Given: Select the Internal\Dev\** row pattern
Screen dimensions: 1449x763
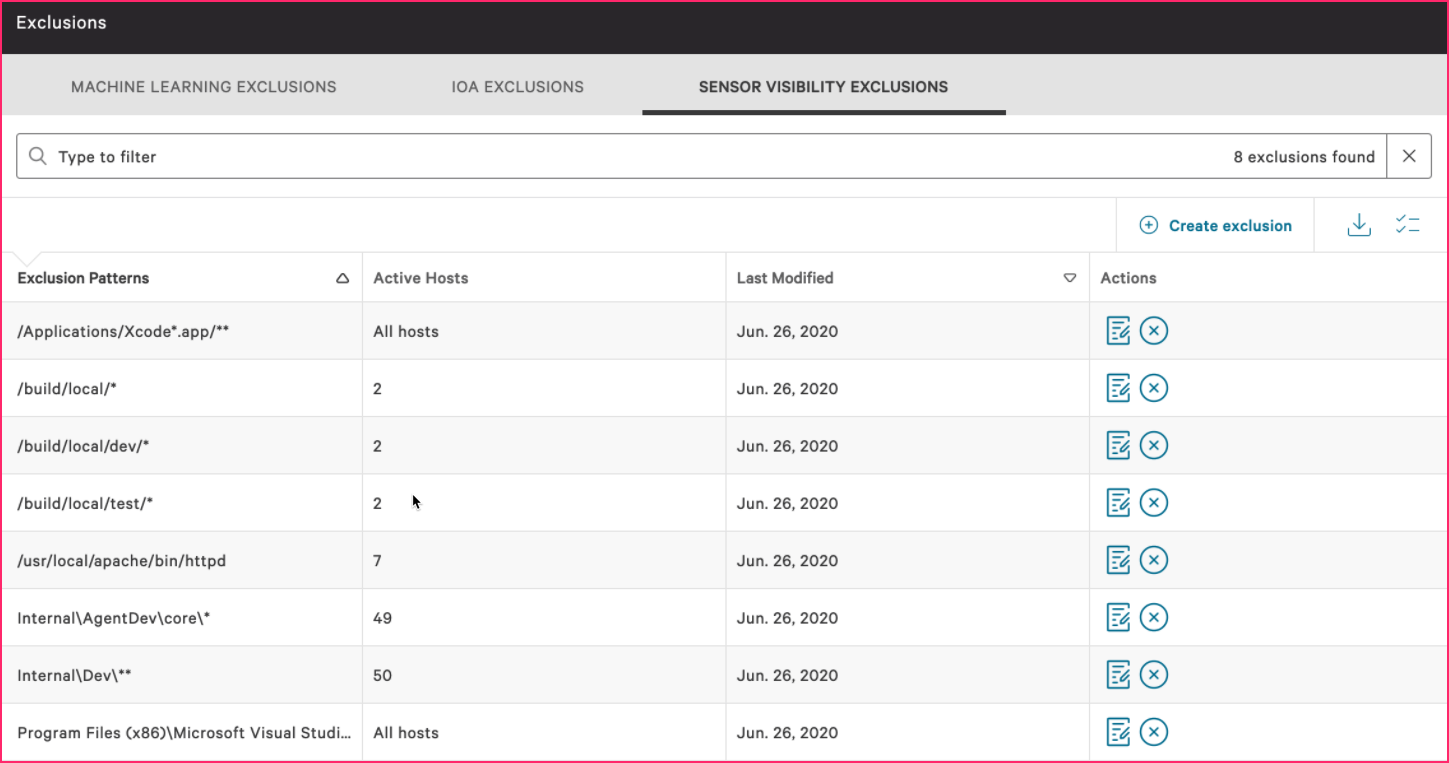Looking at the screenshot, I should 75,675.
